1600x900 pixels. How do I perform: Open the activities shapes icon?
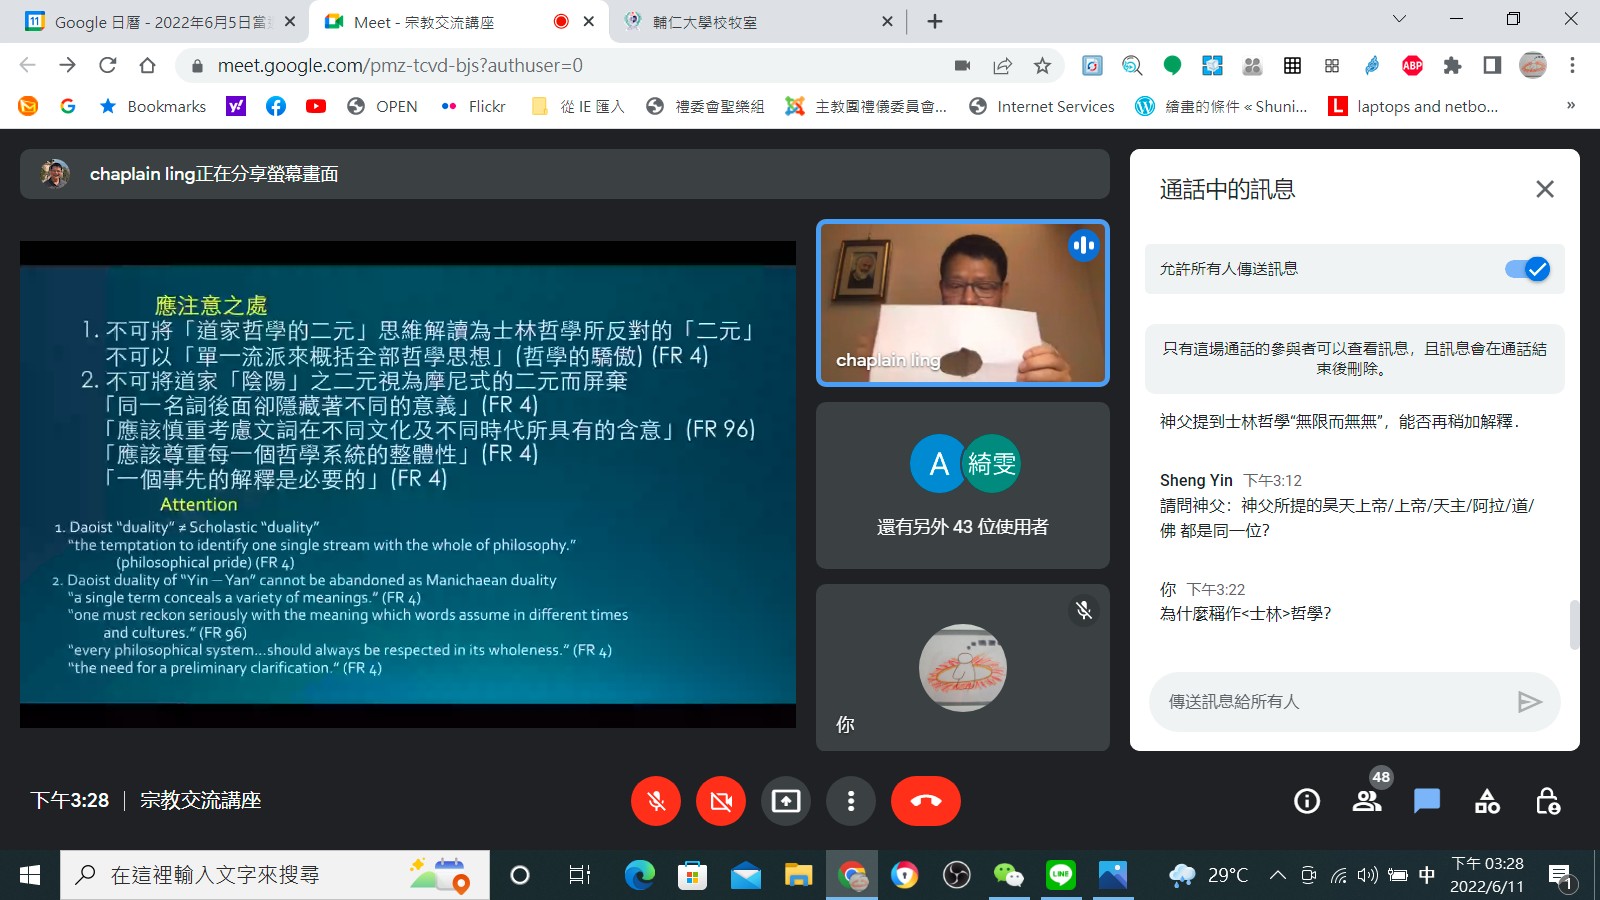(1487, 801)
